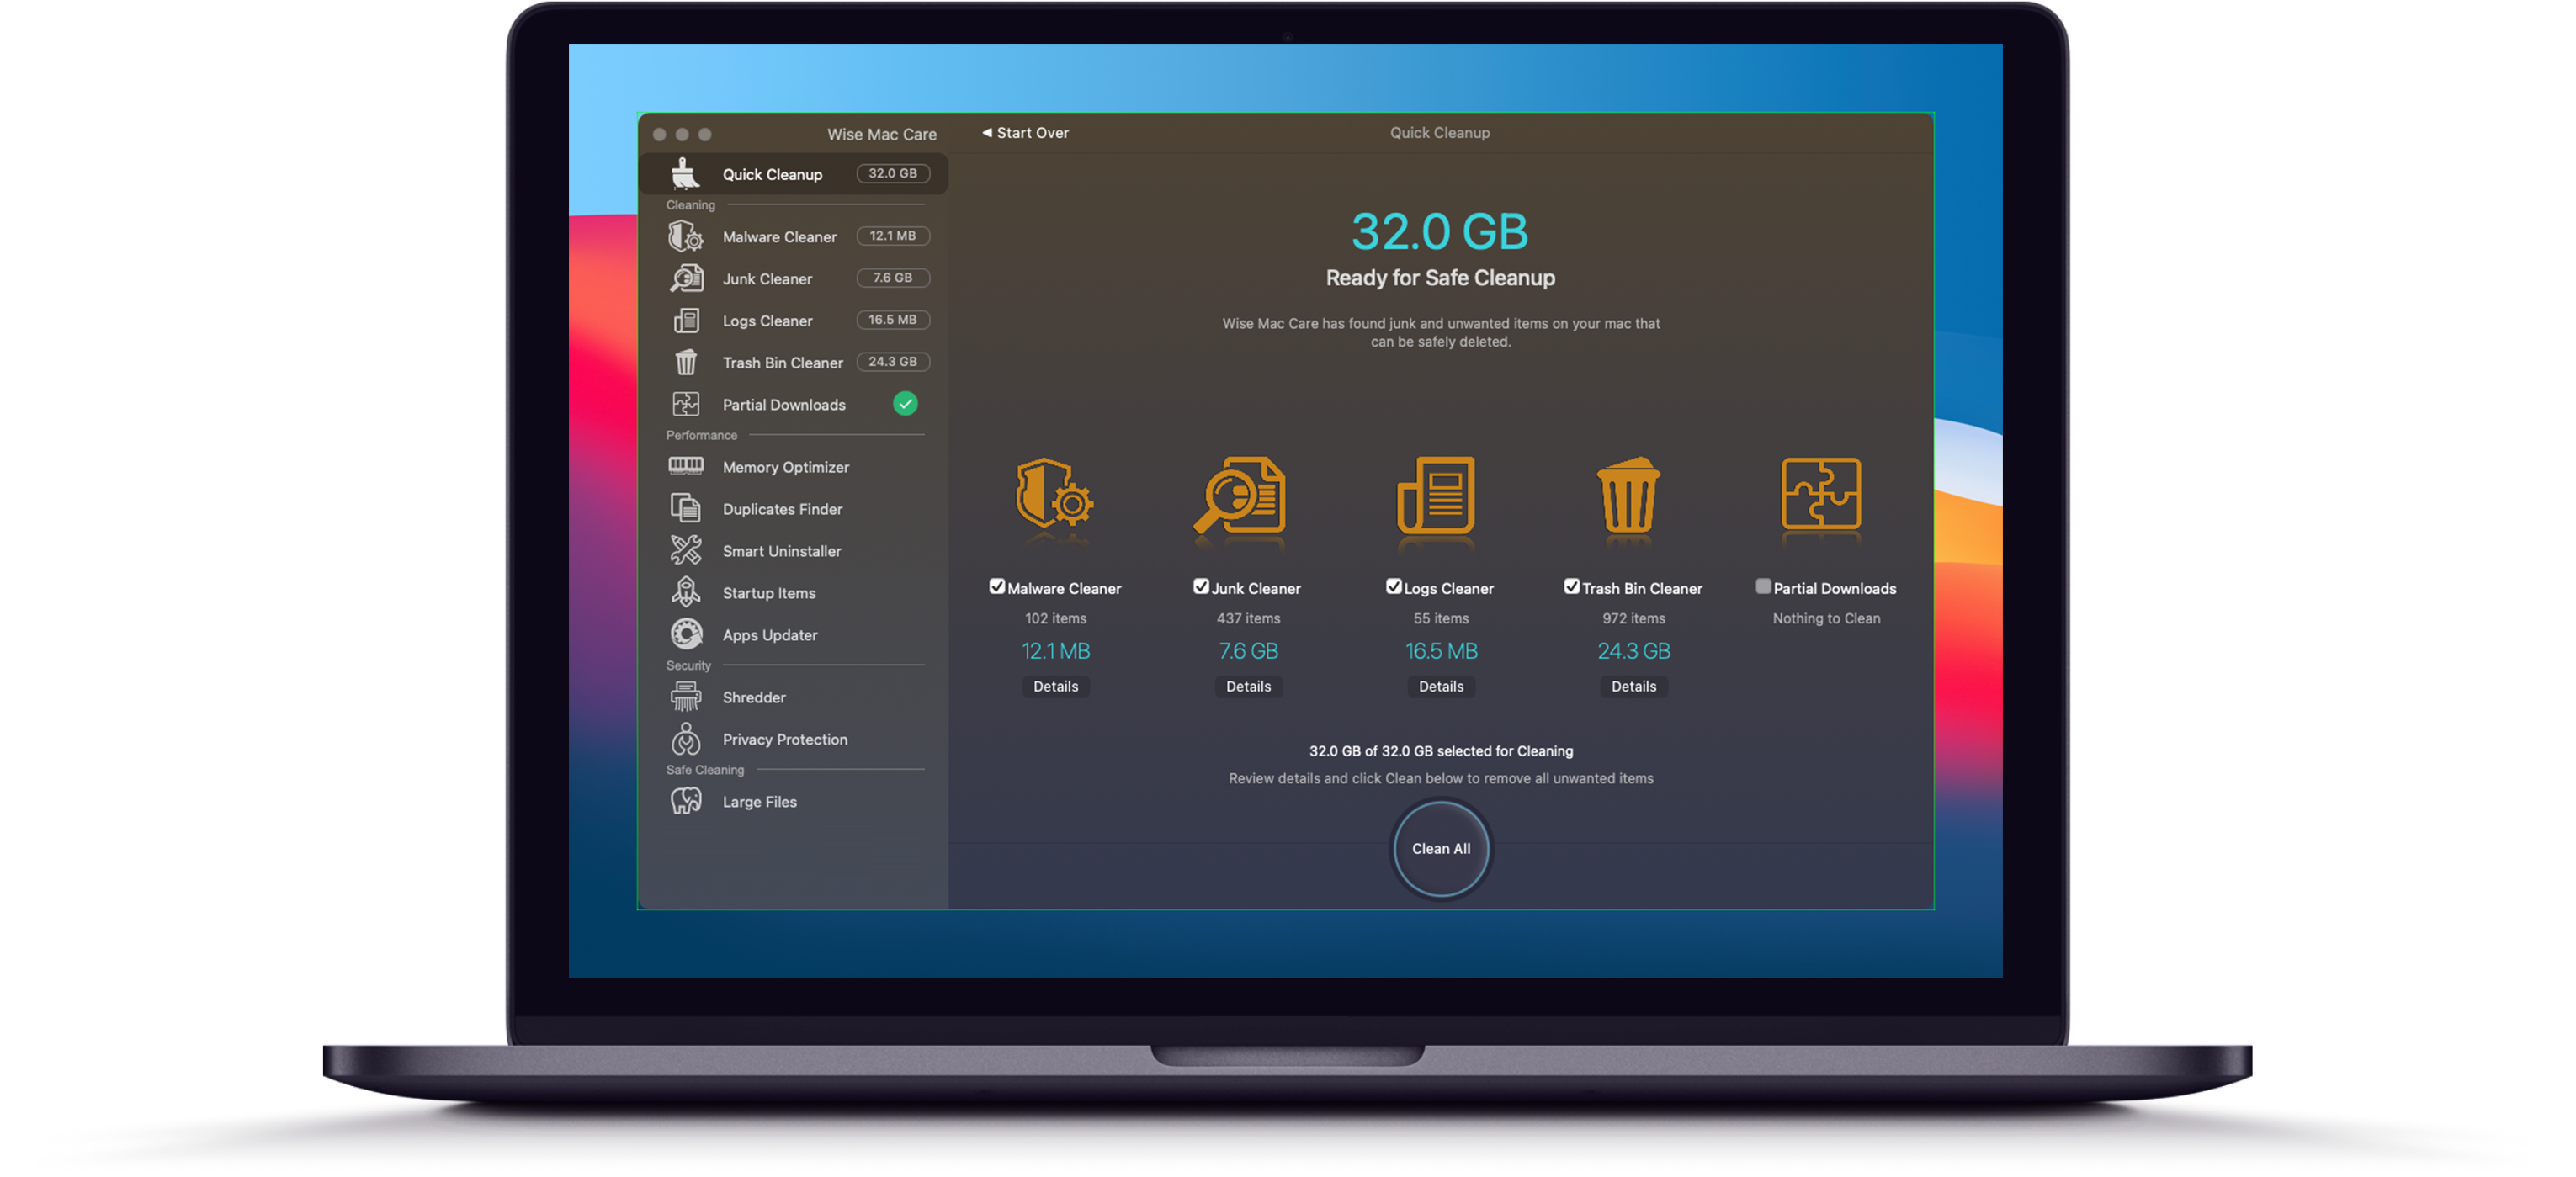The image size is (2576, 1177).
Task: Click the 'Ready for Safe Cleanup' heading
Action: click(1440, 277)
